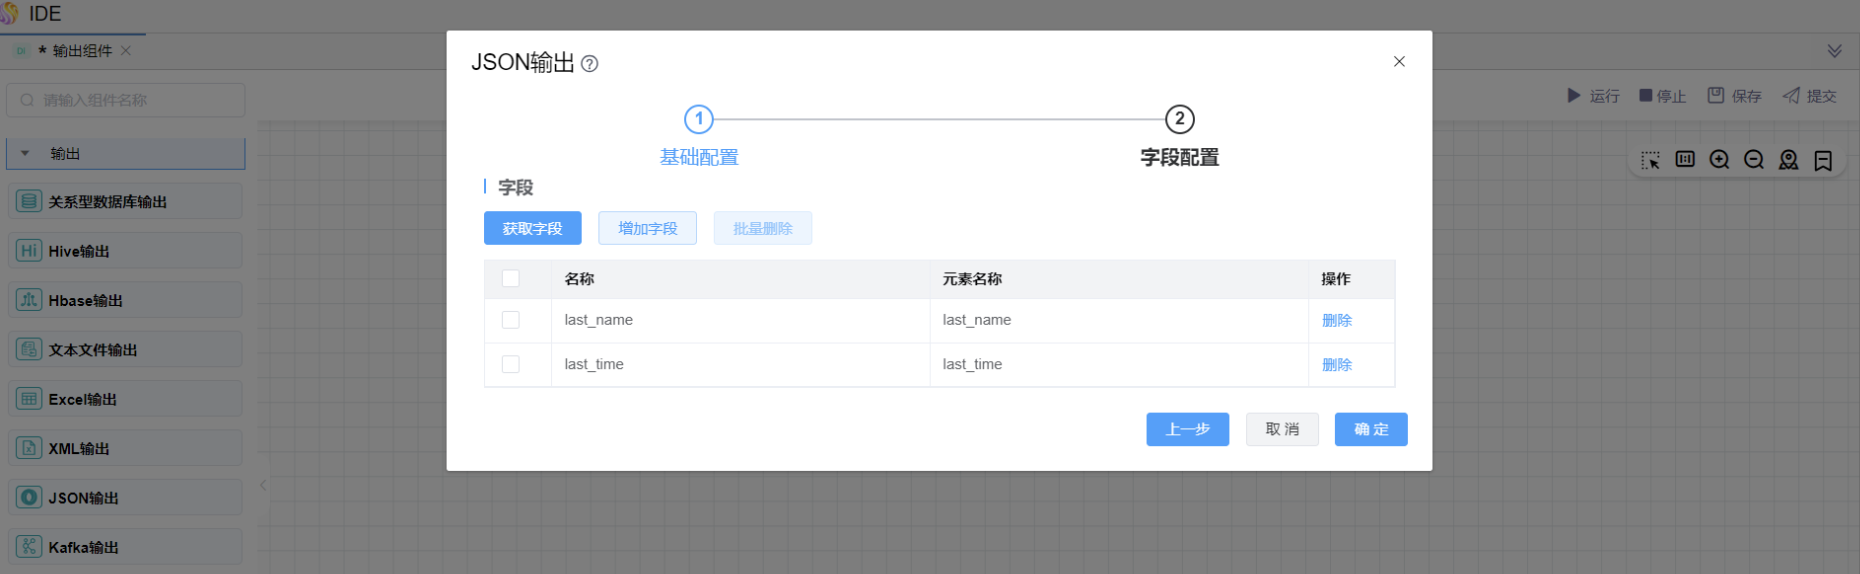Click 确定 to confirm the dialog

1370,430
